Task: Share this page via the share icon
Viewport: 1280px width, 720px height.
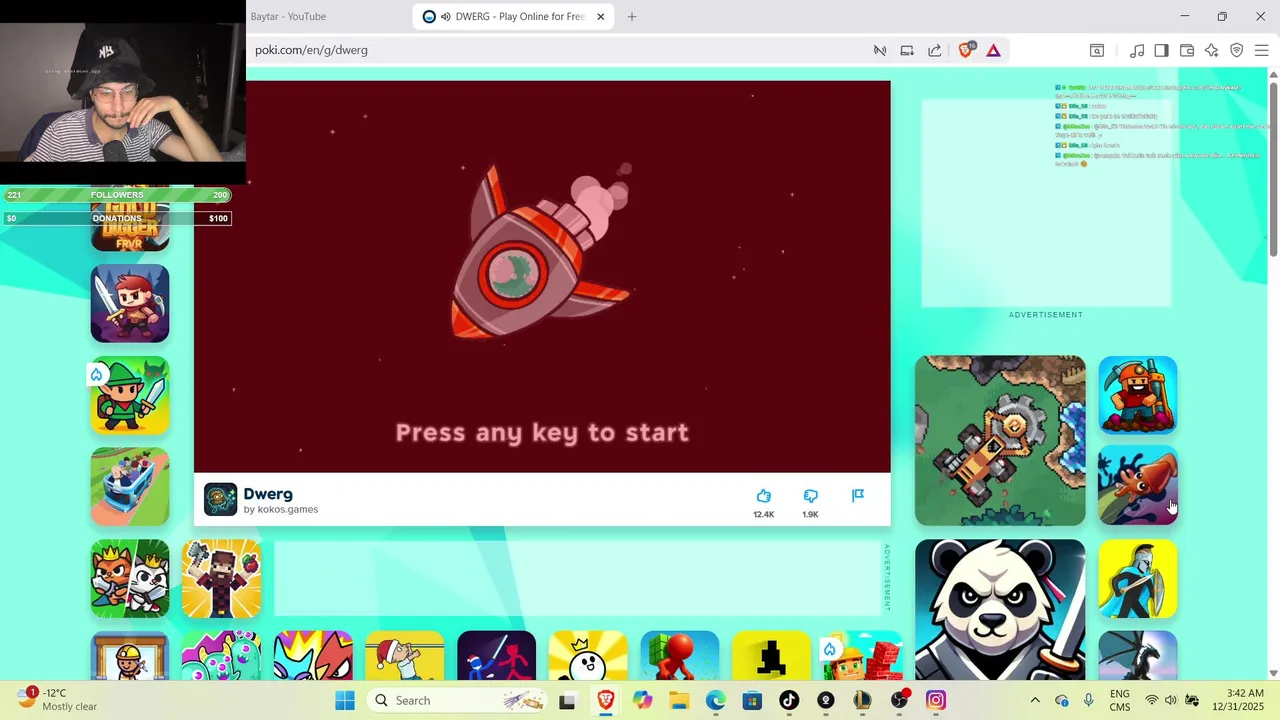Action: point(935,50)
